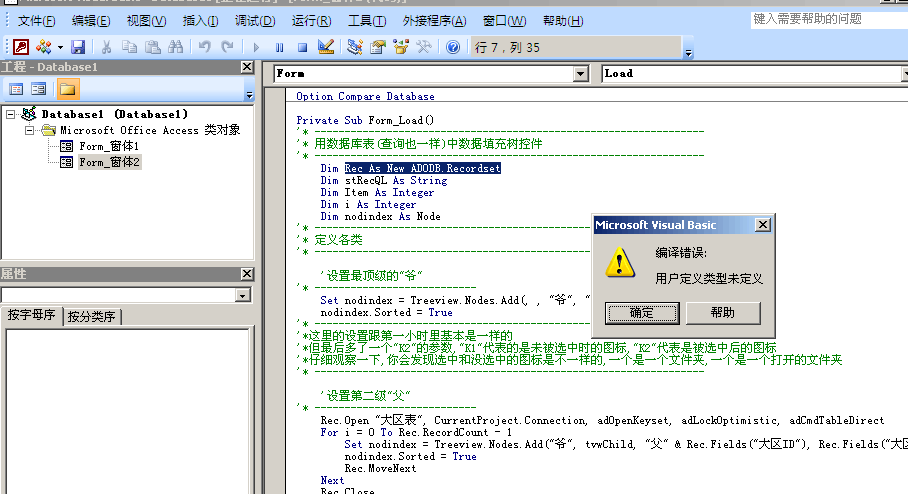Toggle Design Mode icon
This screenshot has height=494, width=908.
click(325, 47)
